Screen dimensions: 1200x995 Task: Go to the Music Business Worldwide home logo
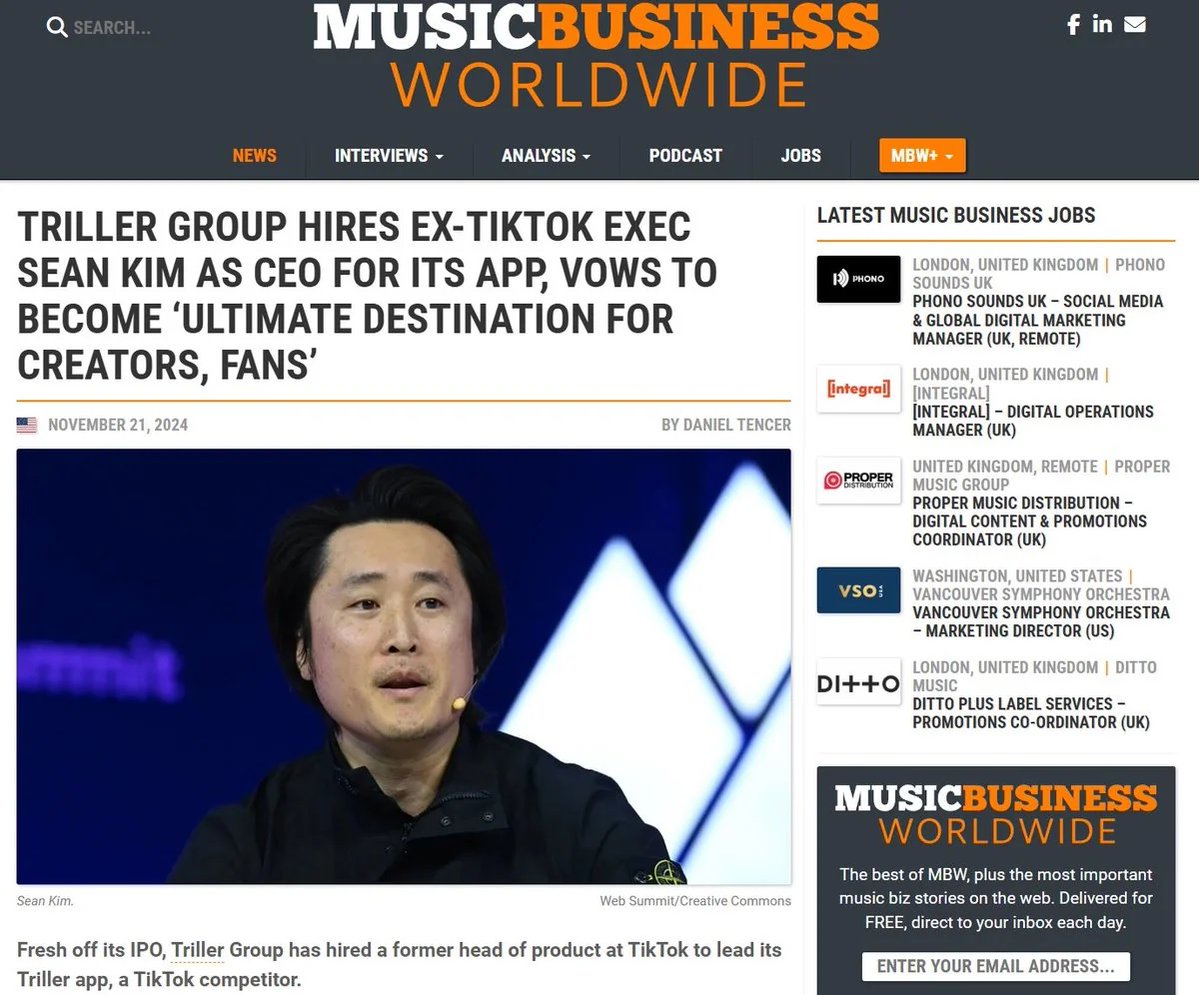[596, 55]
